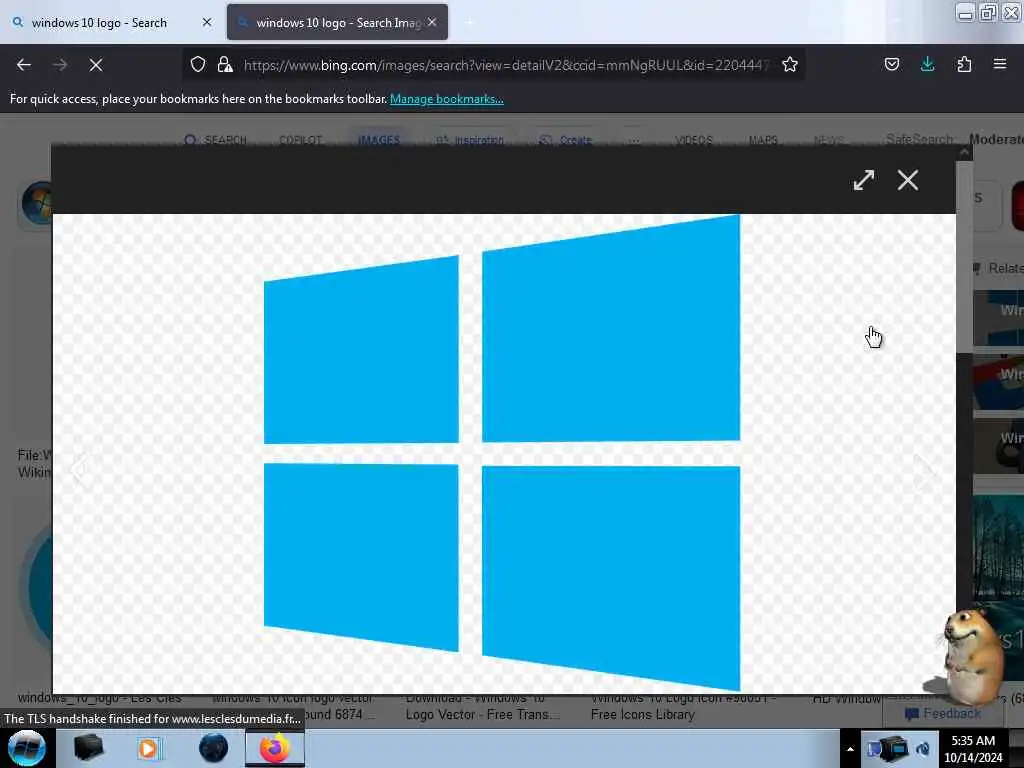Show the previous image with left arrow

point(79,470)
